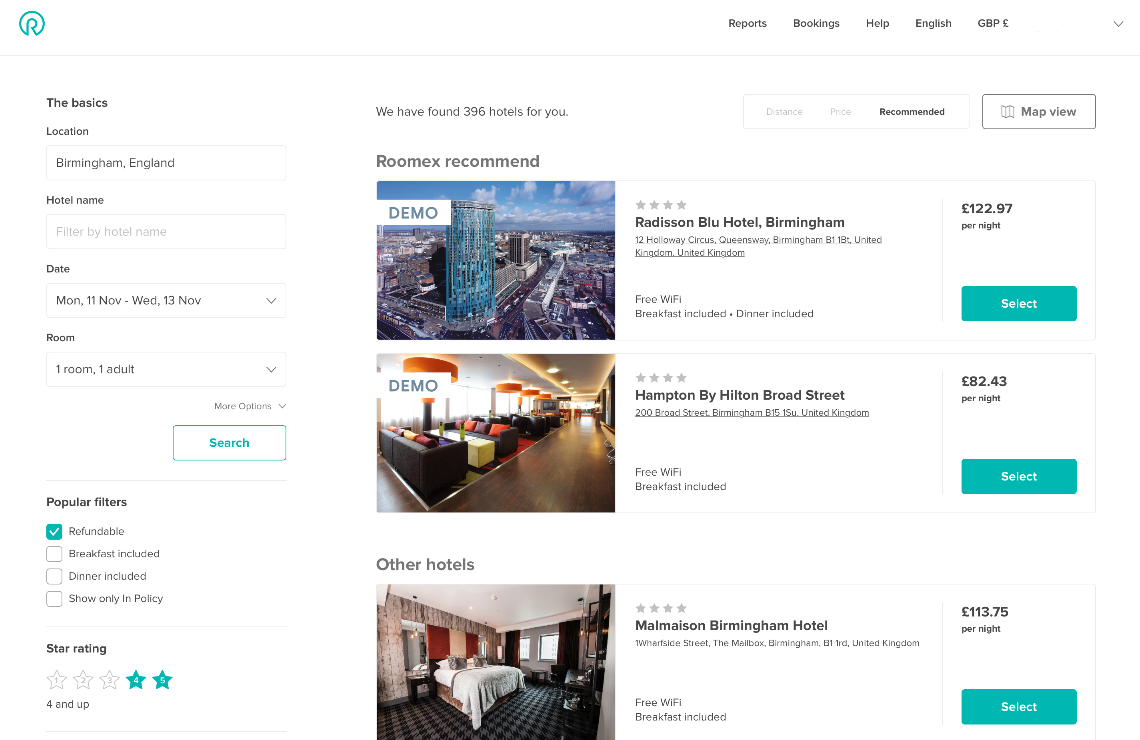Select the Radisson Blu Hotel room
Screen dimensions: 1140x740
click(x=1019, y=304)
